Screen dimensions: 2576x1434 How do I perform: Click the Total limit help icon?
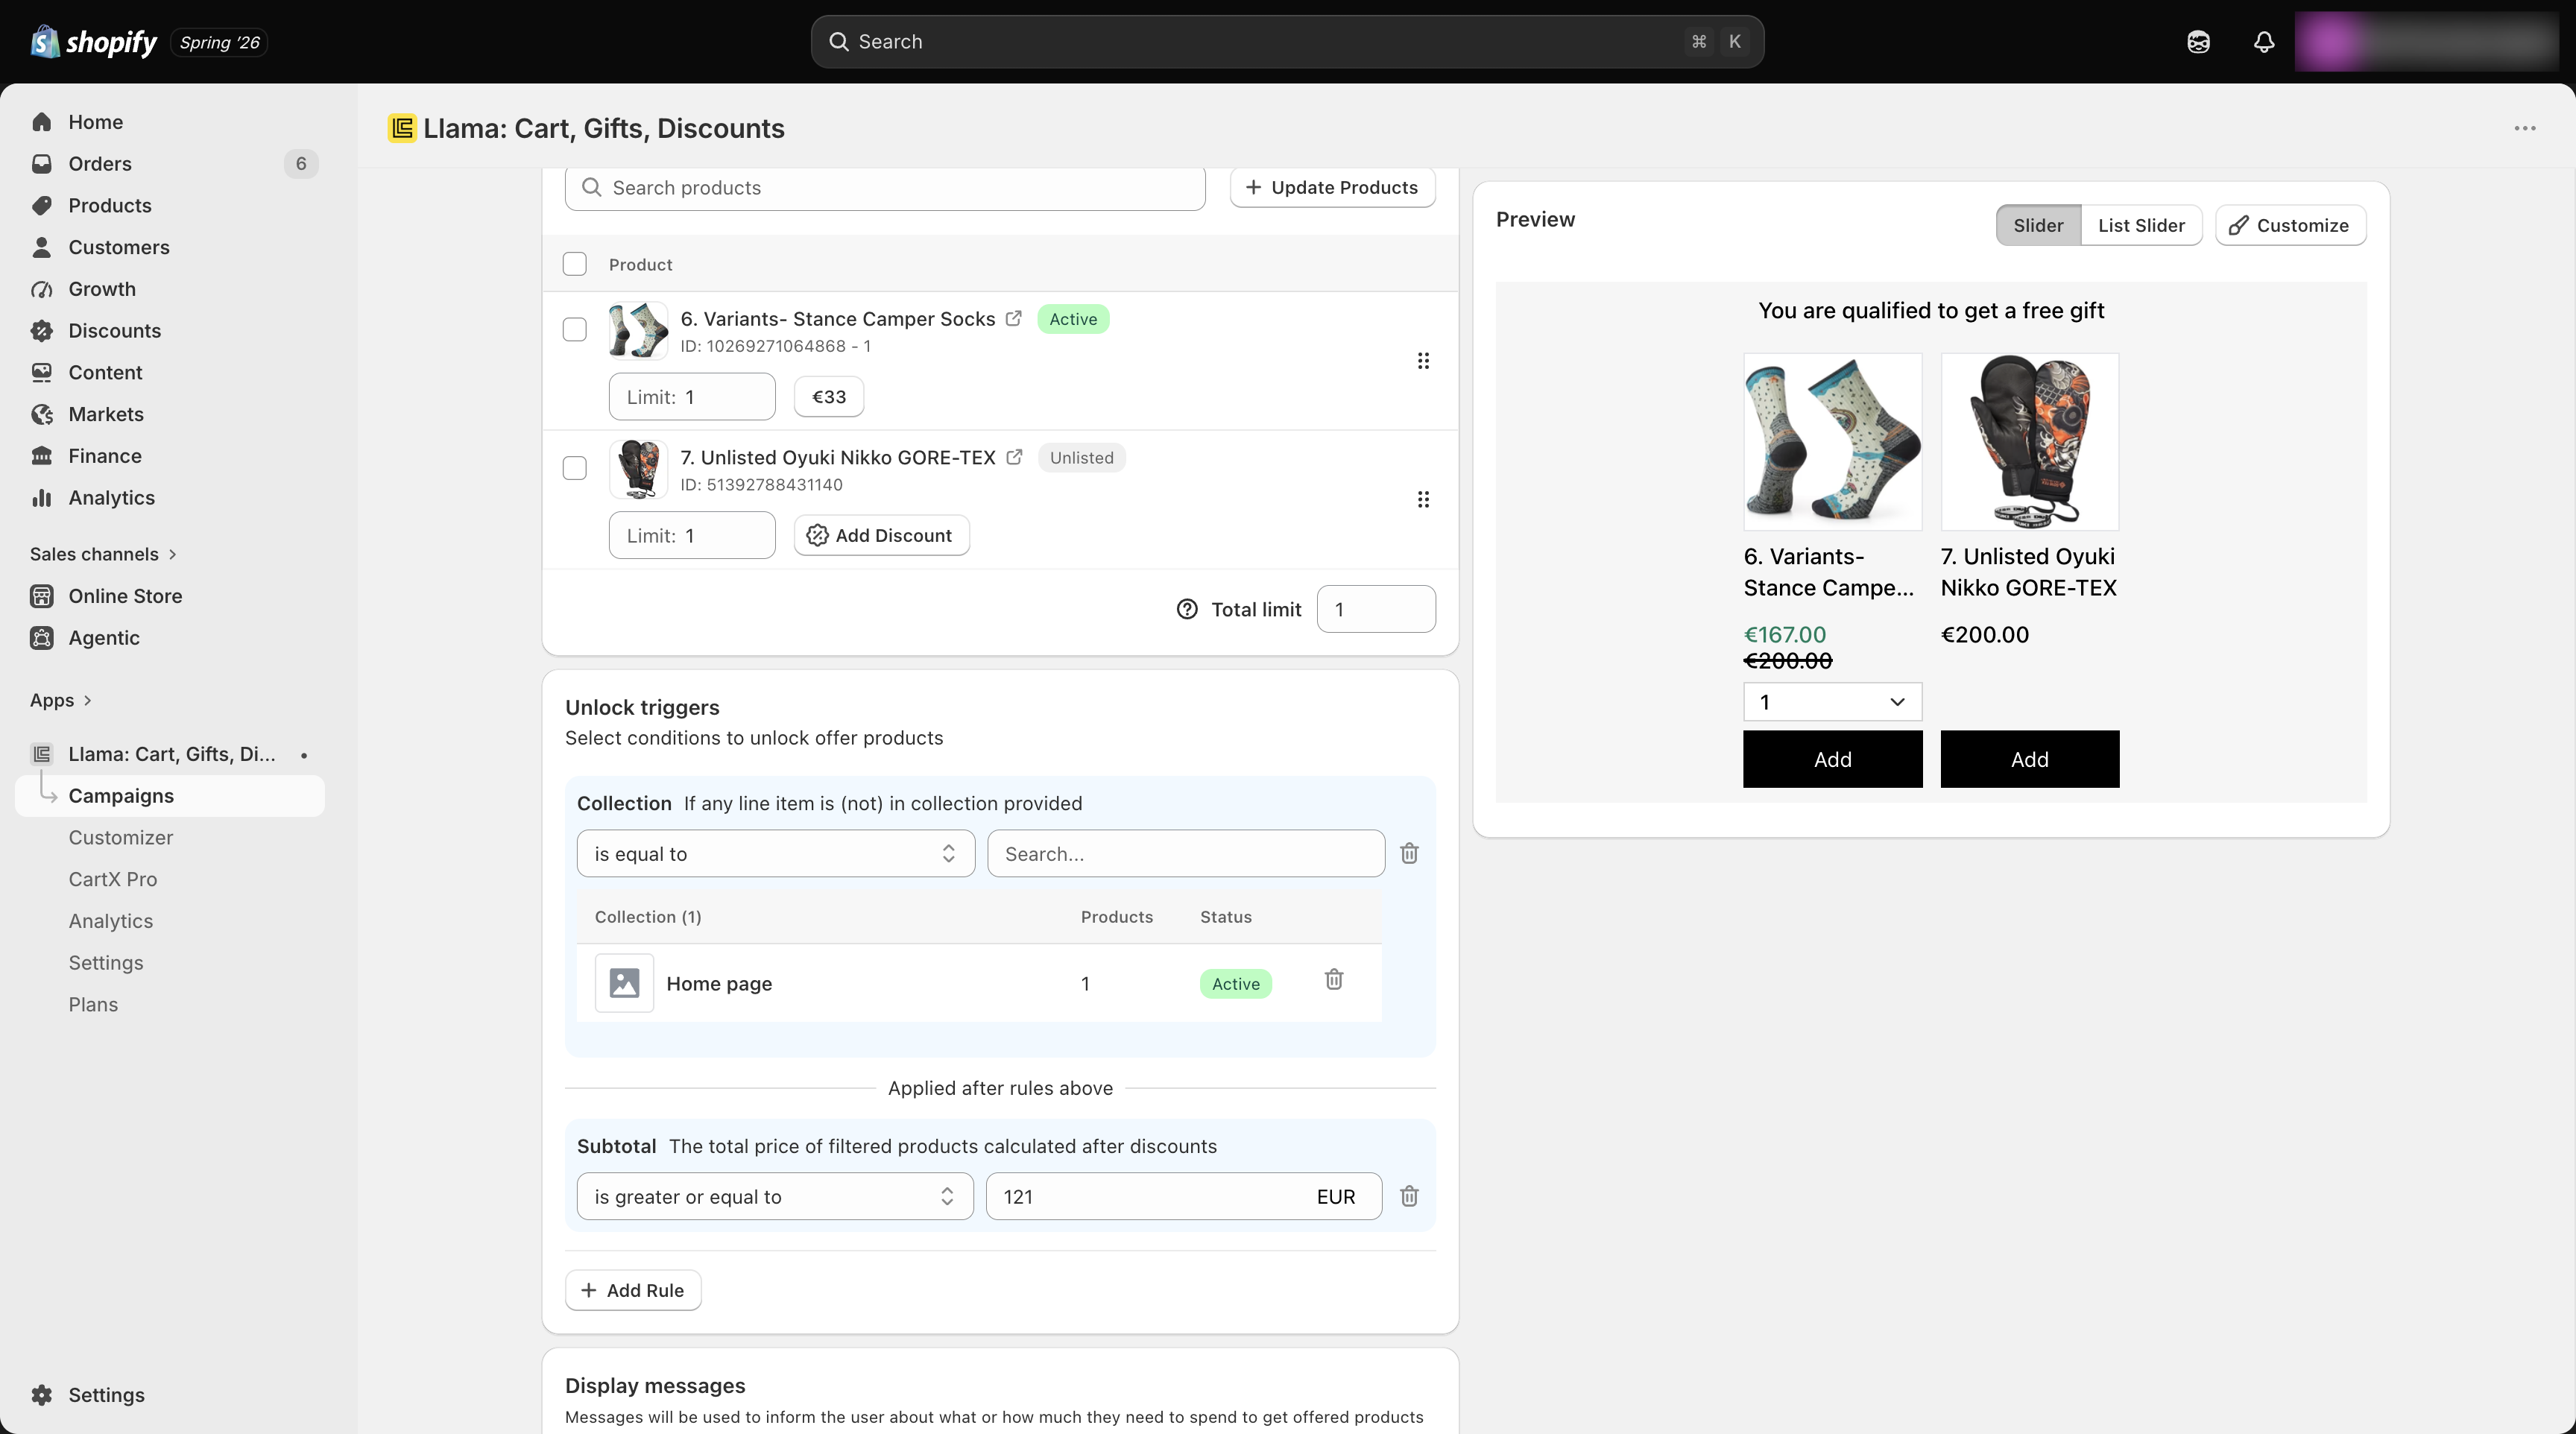1187,609
